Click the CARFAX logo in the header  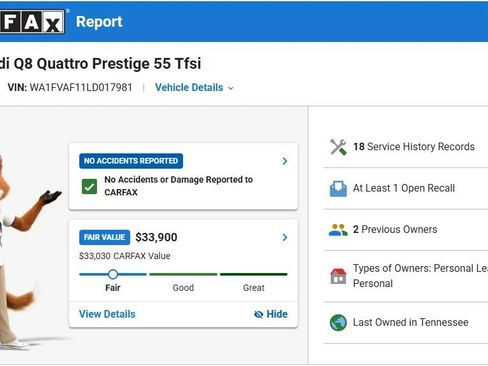(x=32, y=22)
